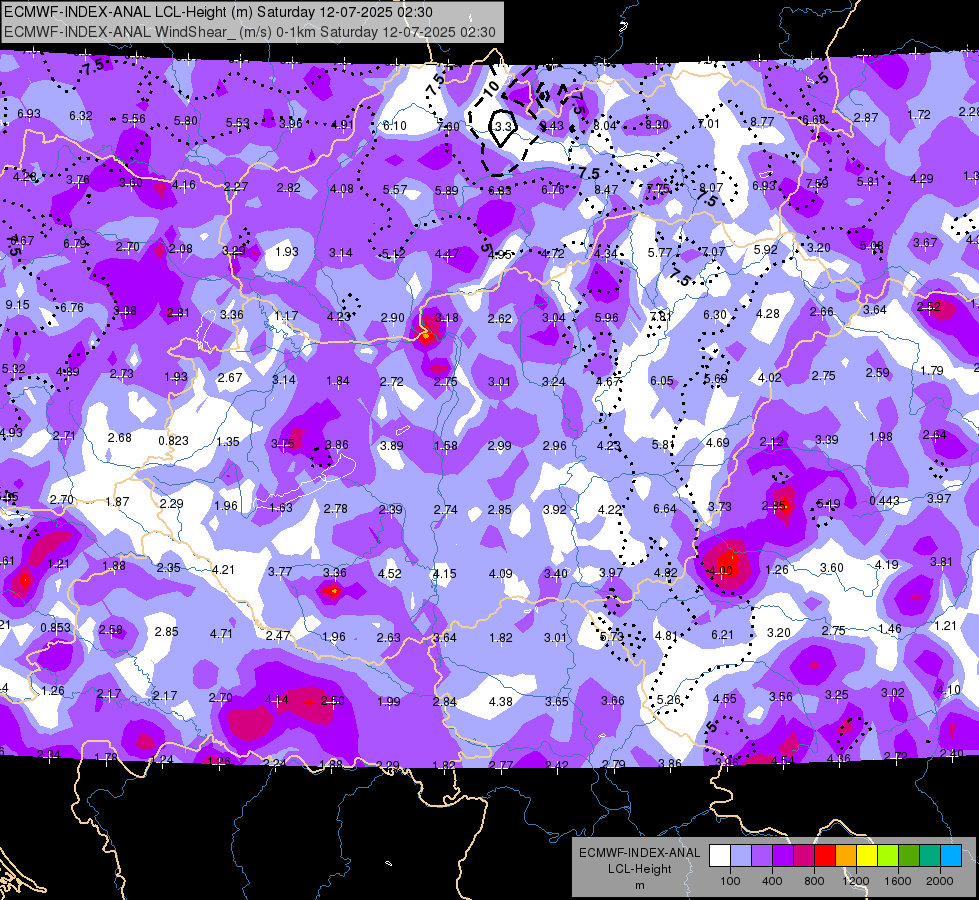Click the wind shear value 1.87
Viewport: 979px width, 900px height.
pyautogui.click(x=117, y=502)
